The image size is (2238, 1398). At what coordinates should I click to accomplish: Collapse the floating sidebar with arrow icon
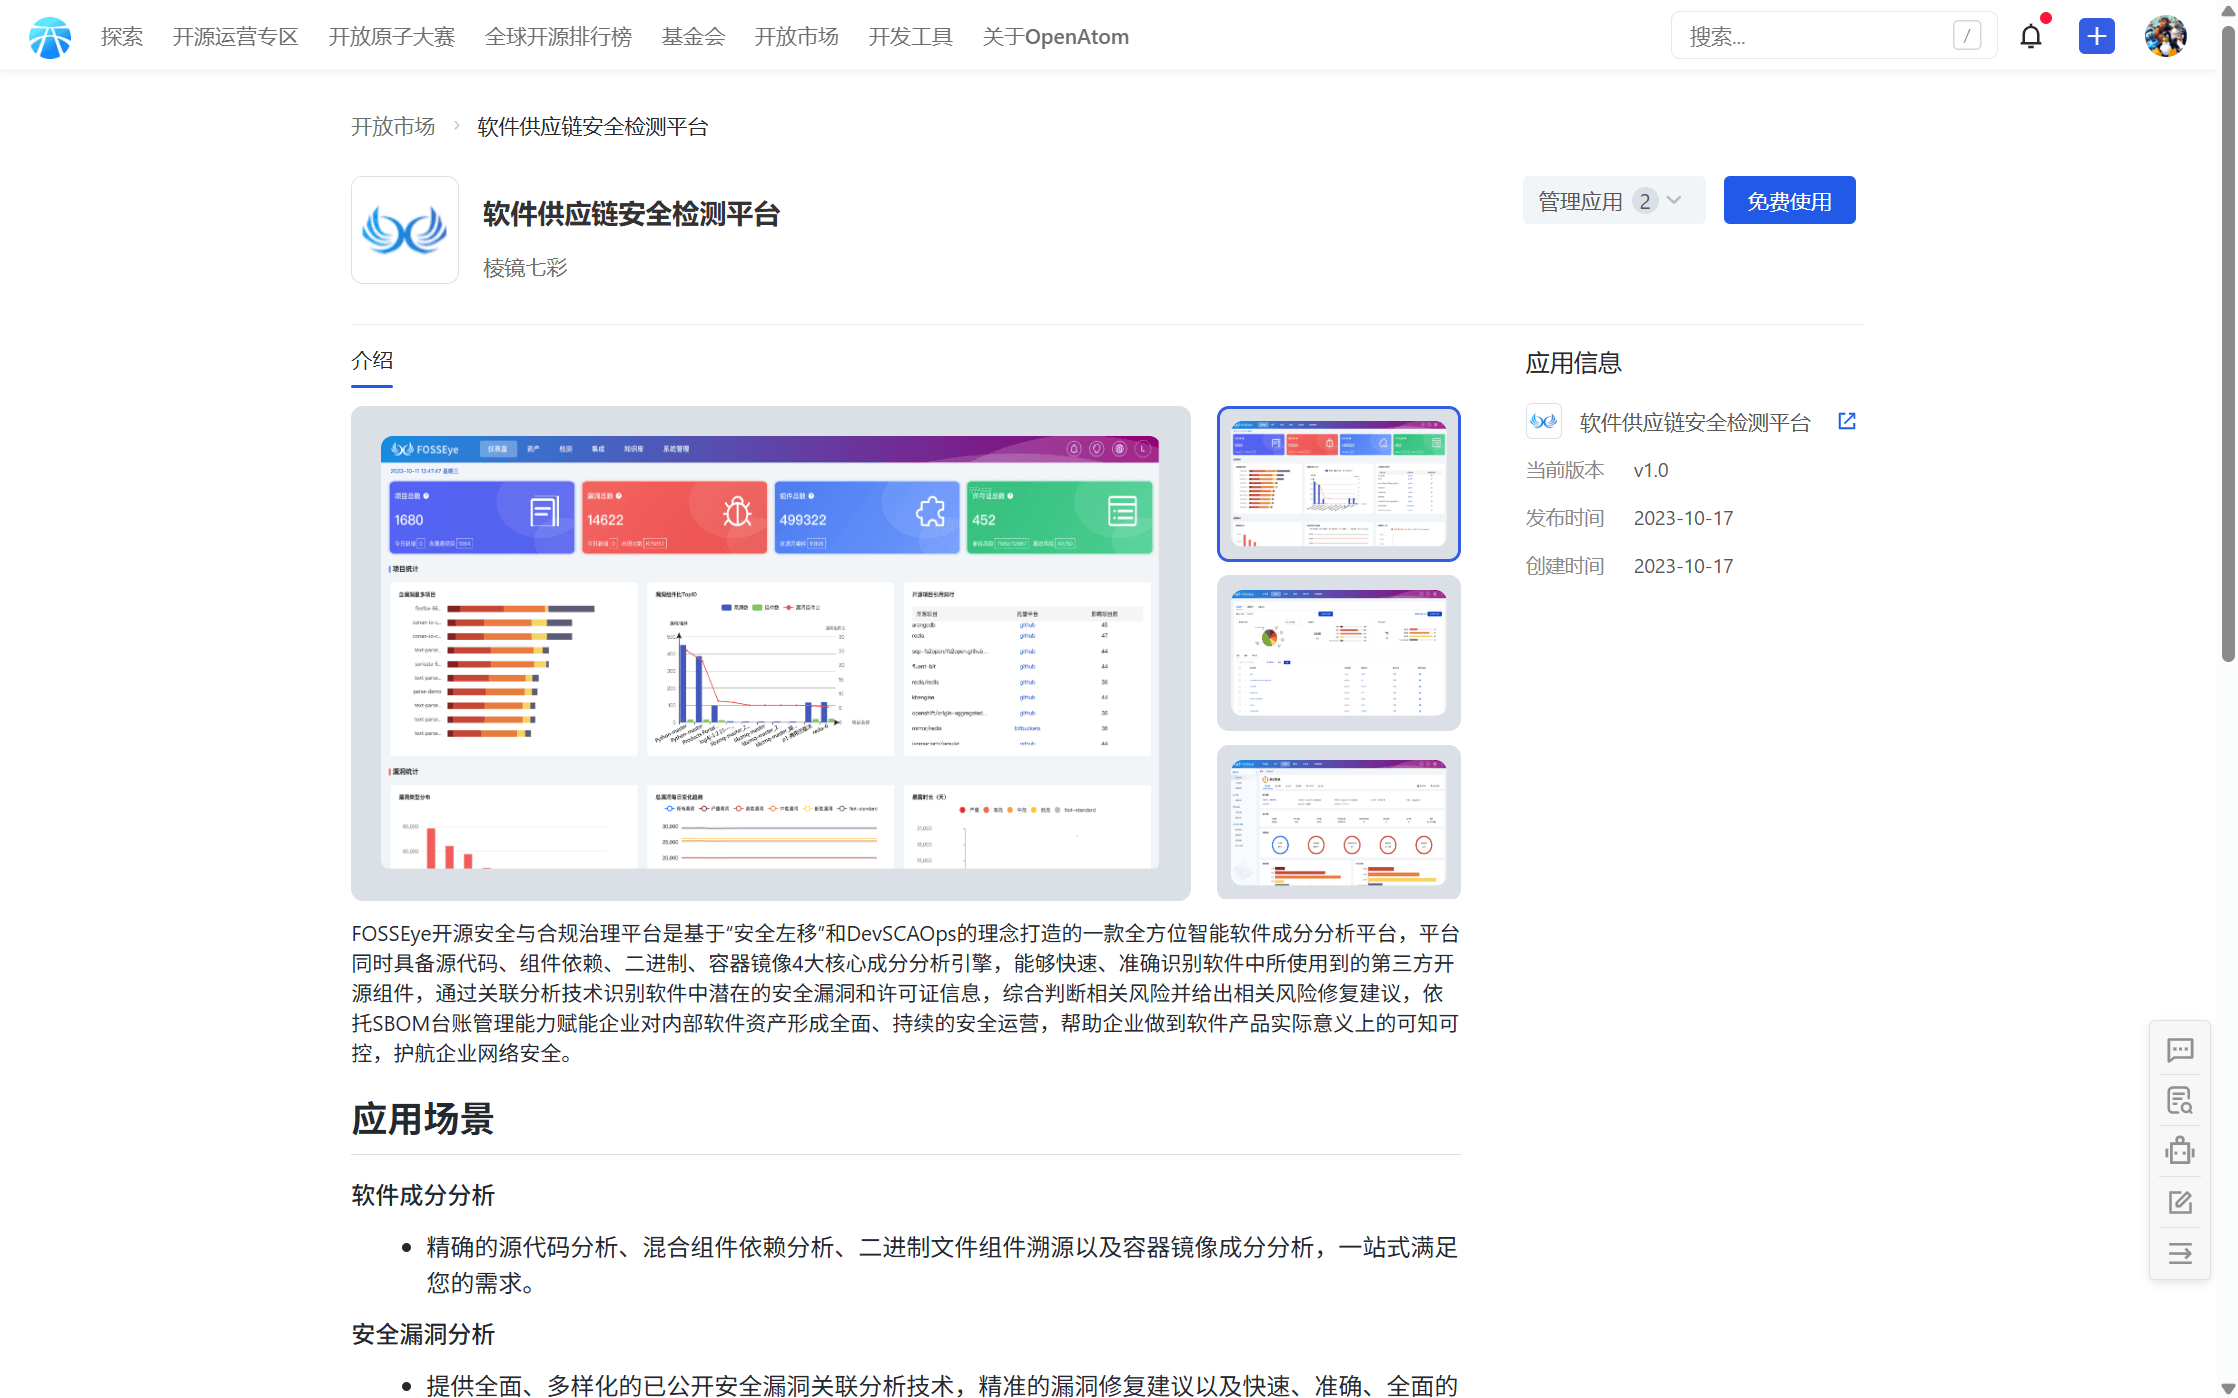[x=2179, y=1254]
